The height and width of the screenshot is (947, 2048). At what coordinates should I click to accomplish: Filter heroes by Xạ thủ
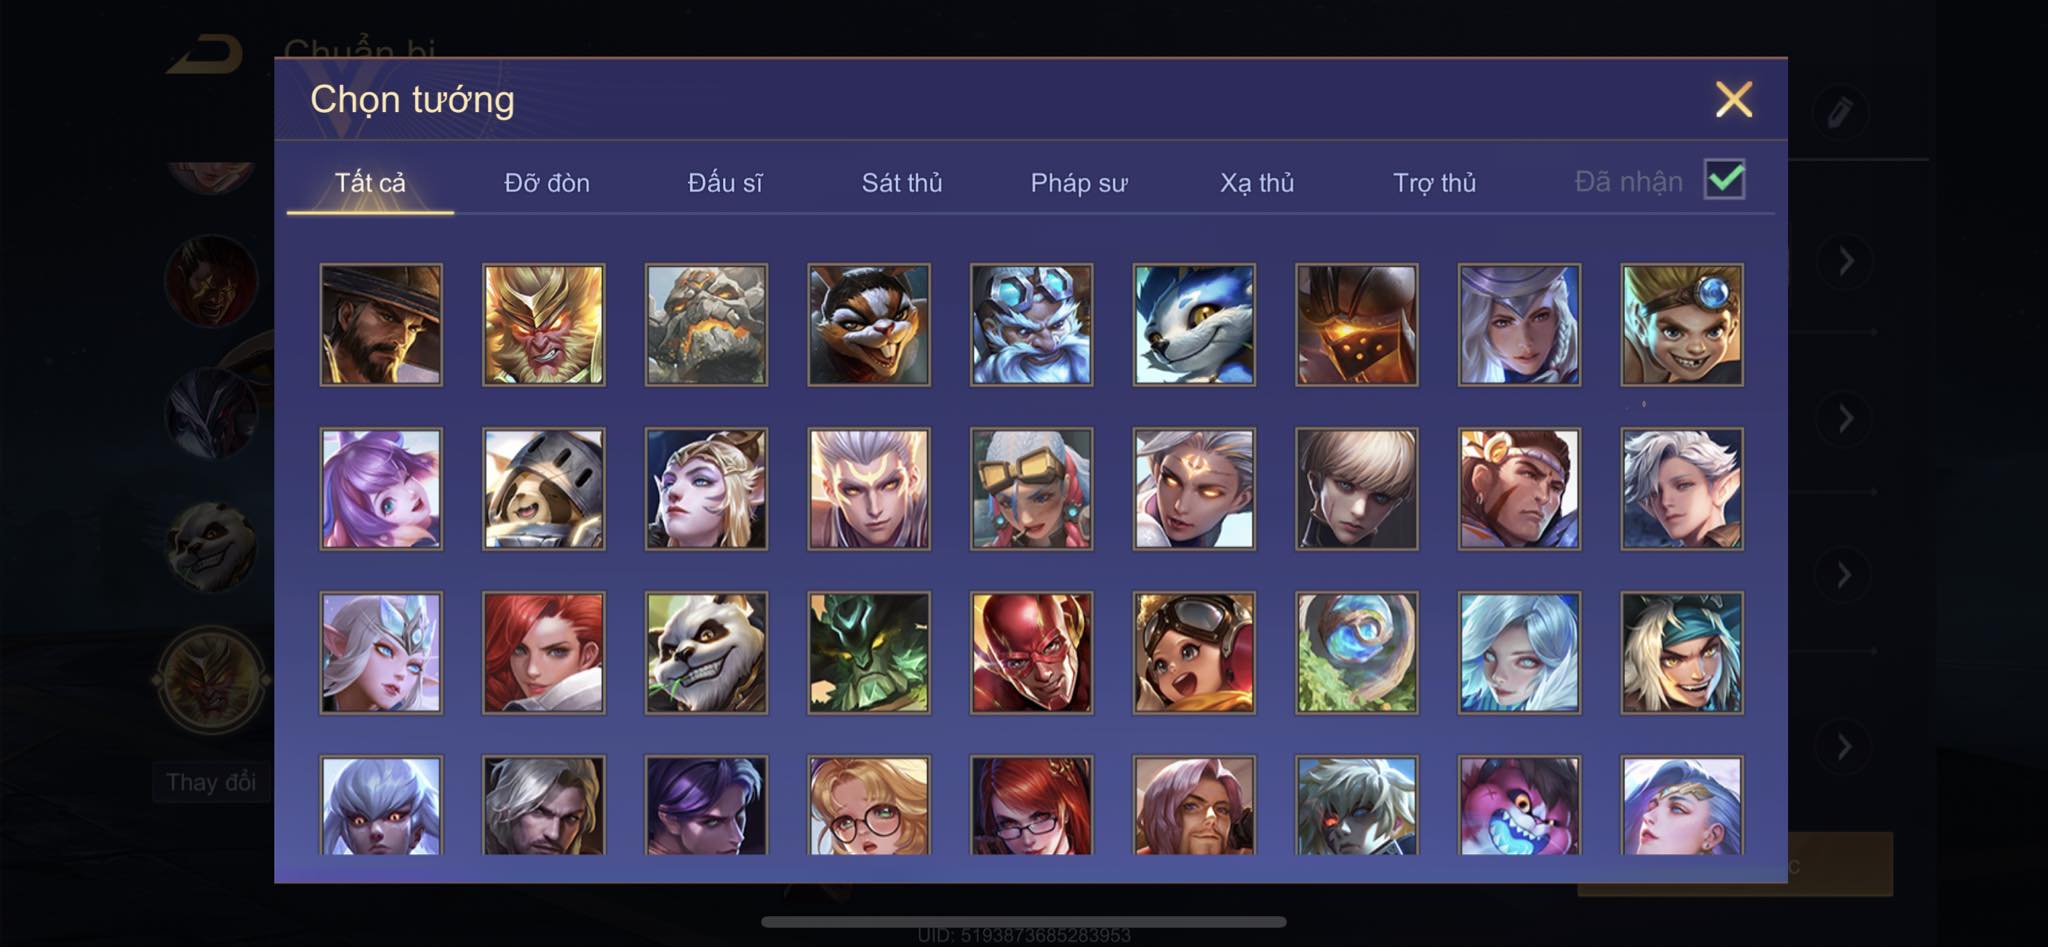coord(1257,183)
